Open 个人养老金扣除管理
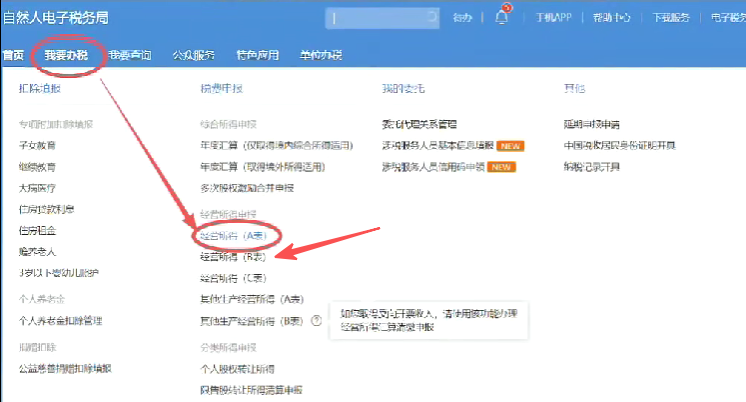This screenshot has height=402, width=746. [60, 321]
